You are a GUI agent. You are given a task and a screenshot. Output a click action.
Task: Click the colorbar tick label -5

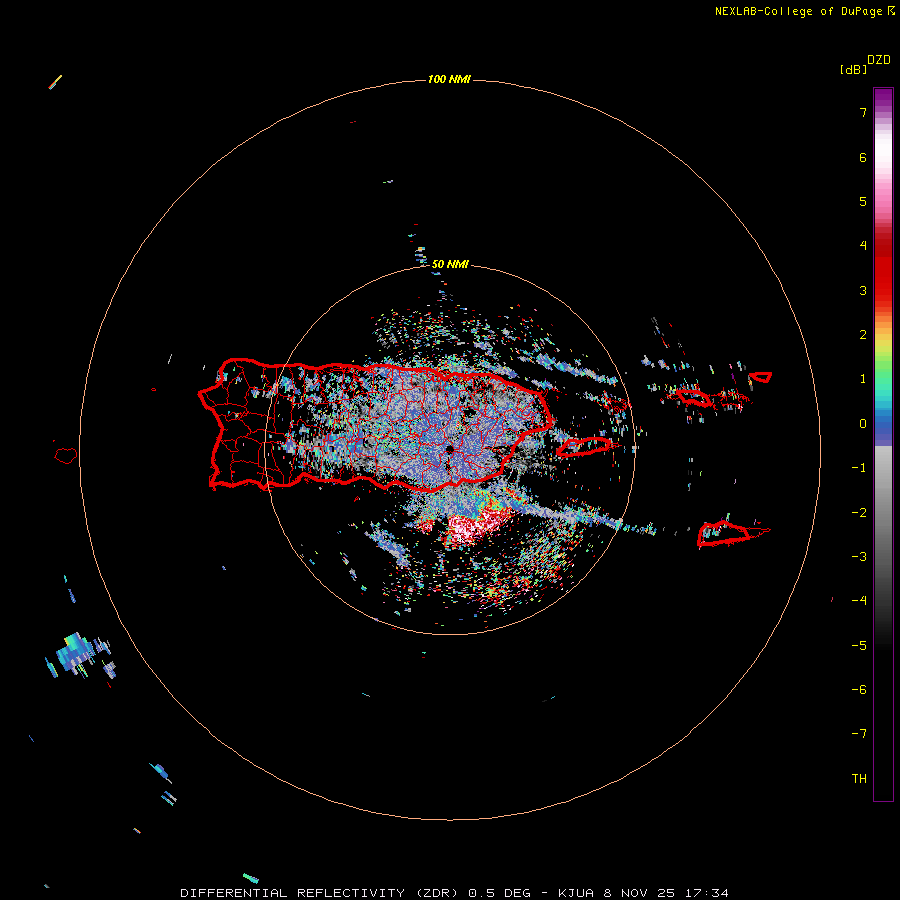[x=859, y=646]
